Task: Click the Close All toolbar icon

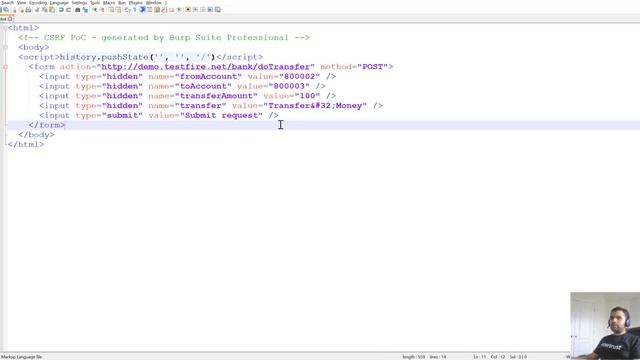Action: click(x=21, y=9)
